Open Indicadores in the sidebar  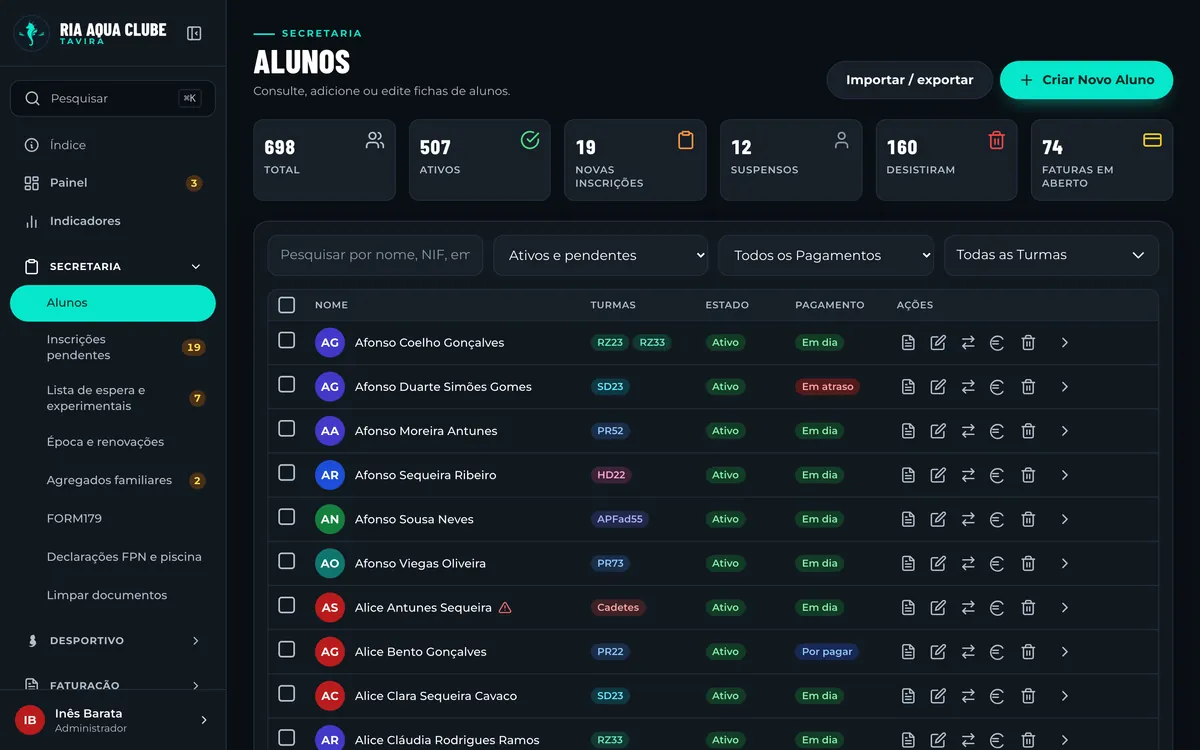(x=112, y=221)
